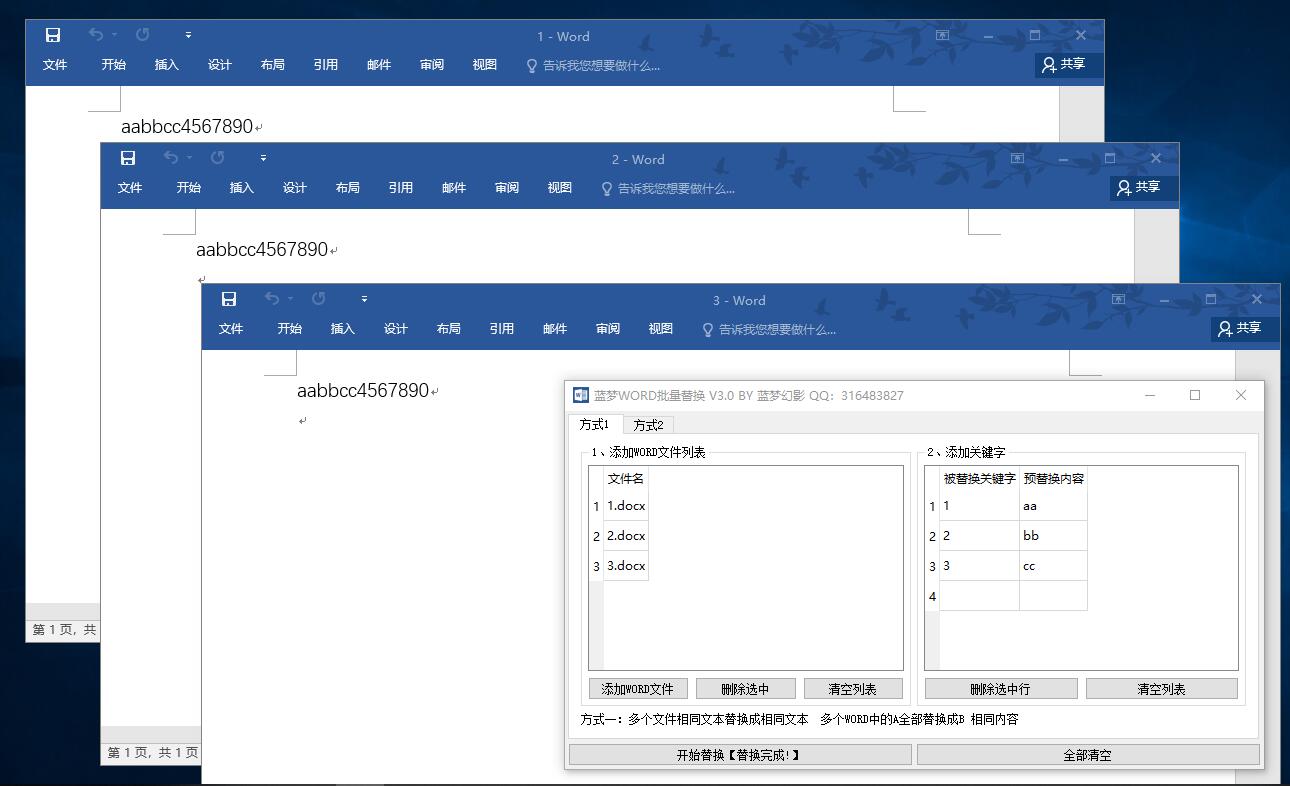Click the replace tool's title bar app icon
The image size is (1290, 786).
click(x=581, y=395)
